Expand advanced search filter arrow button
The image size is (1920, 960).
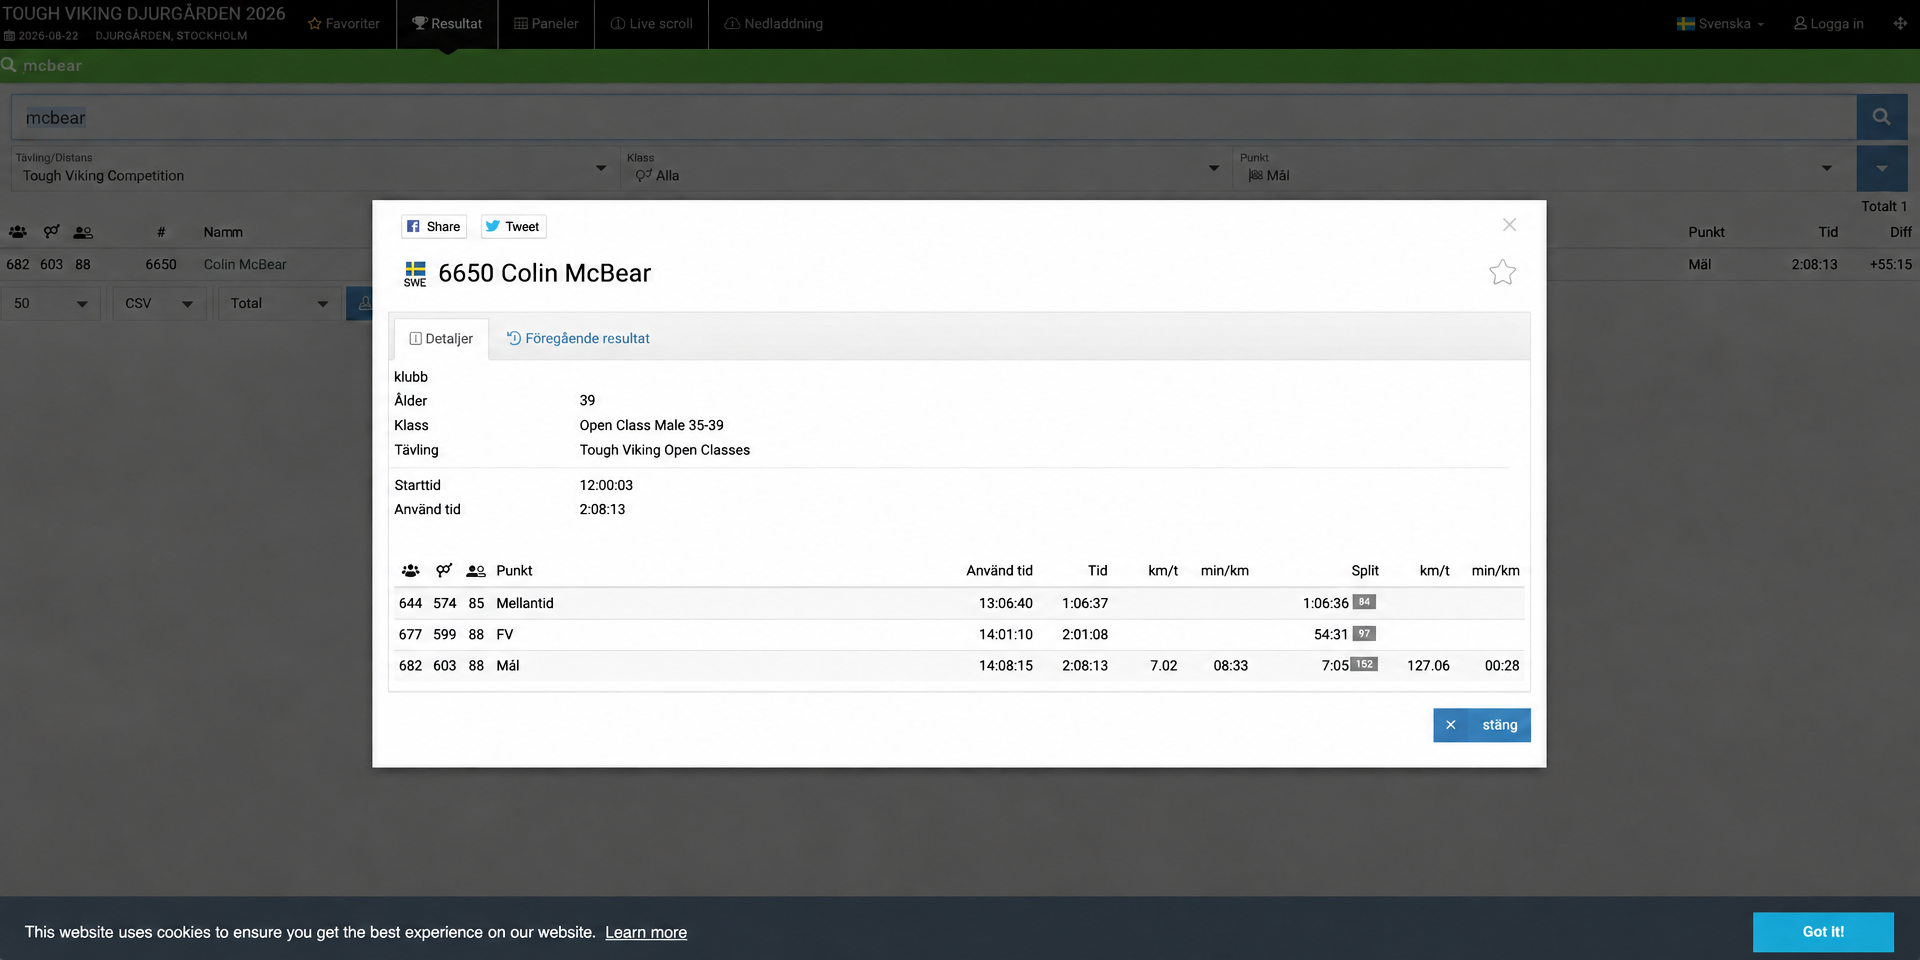1881,168
